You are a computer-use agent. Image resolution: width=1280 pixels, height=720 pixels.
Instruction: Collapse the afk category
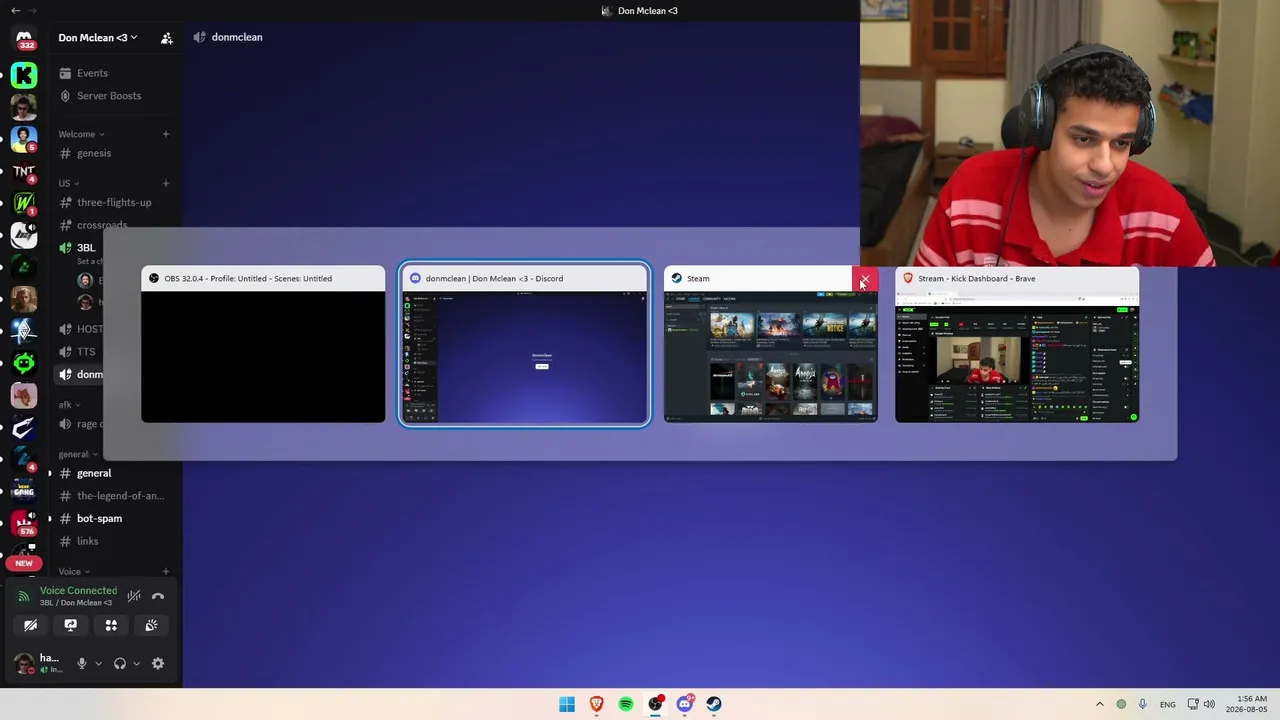point(69,405)
